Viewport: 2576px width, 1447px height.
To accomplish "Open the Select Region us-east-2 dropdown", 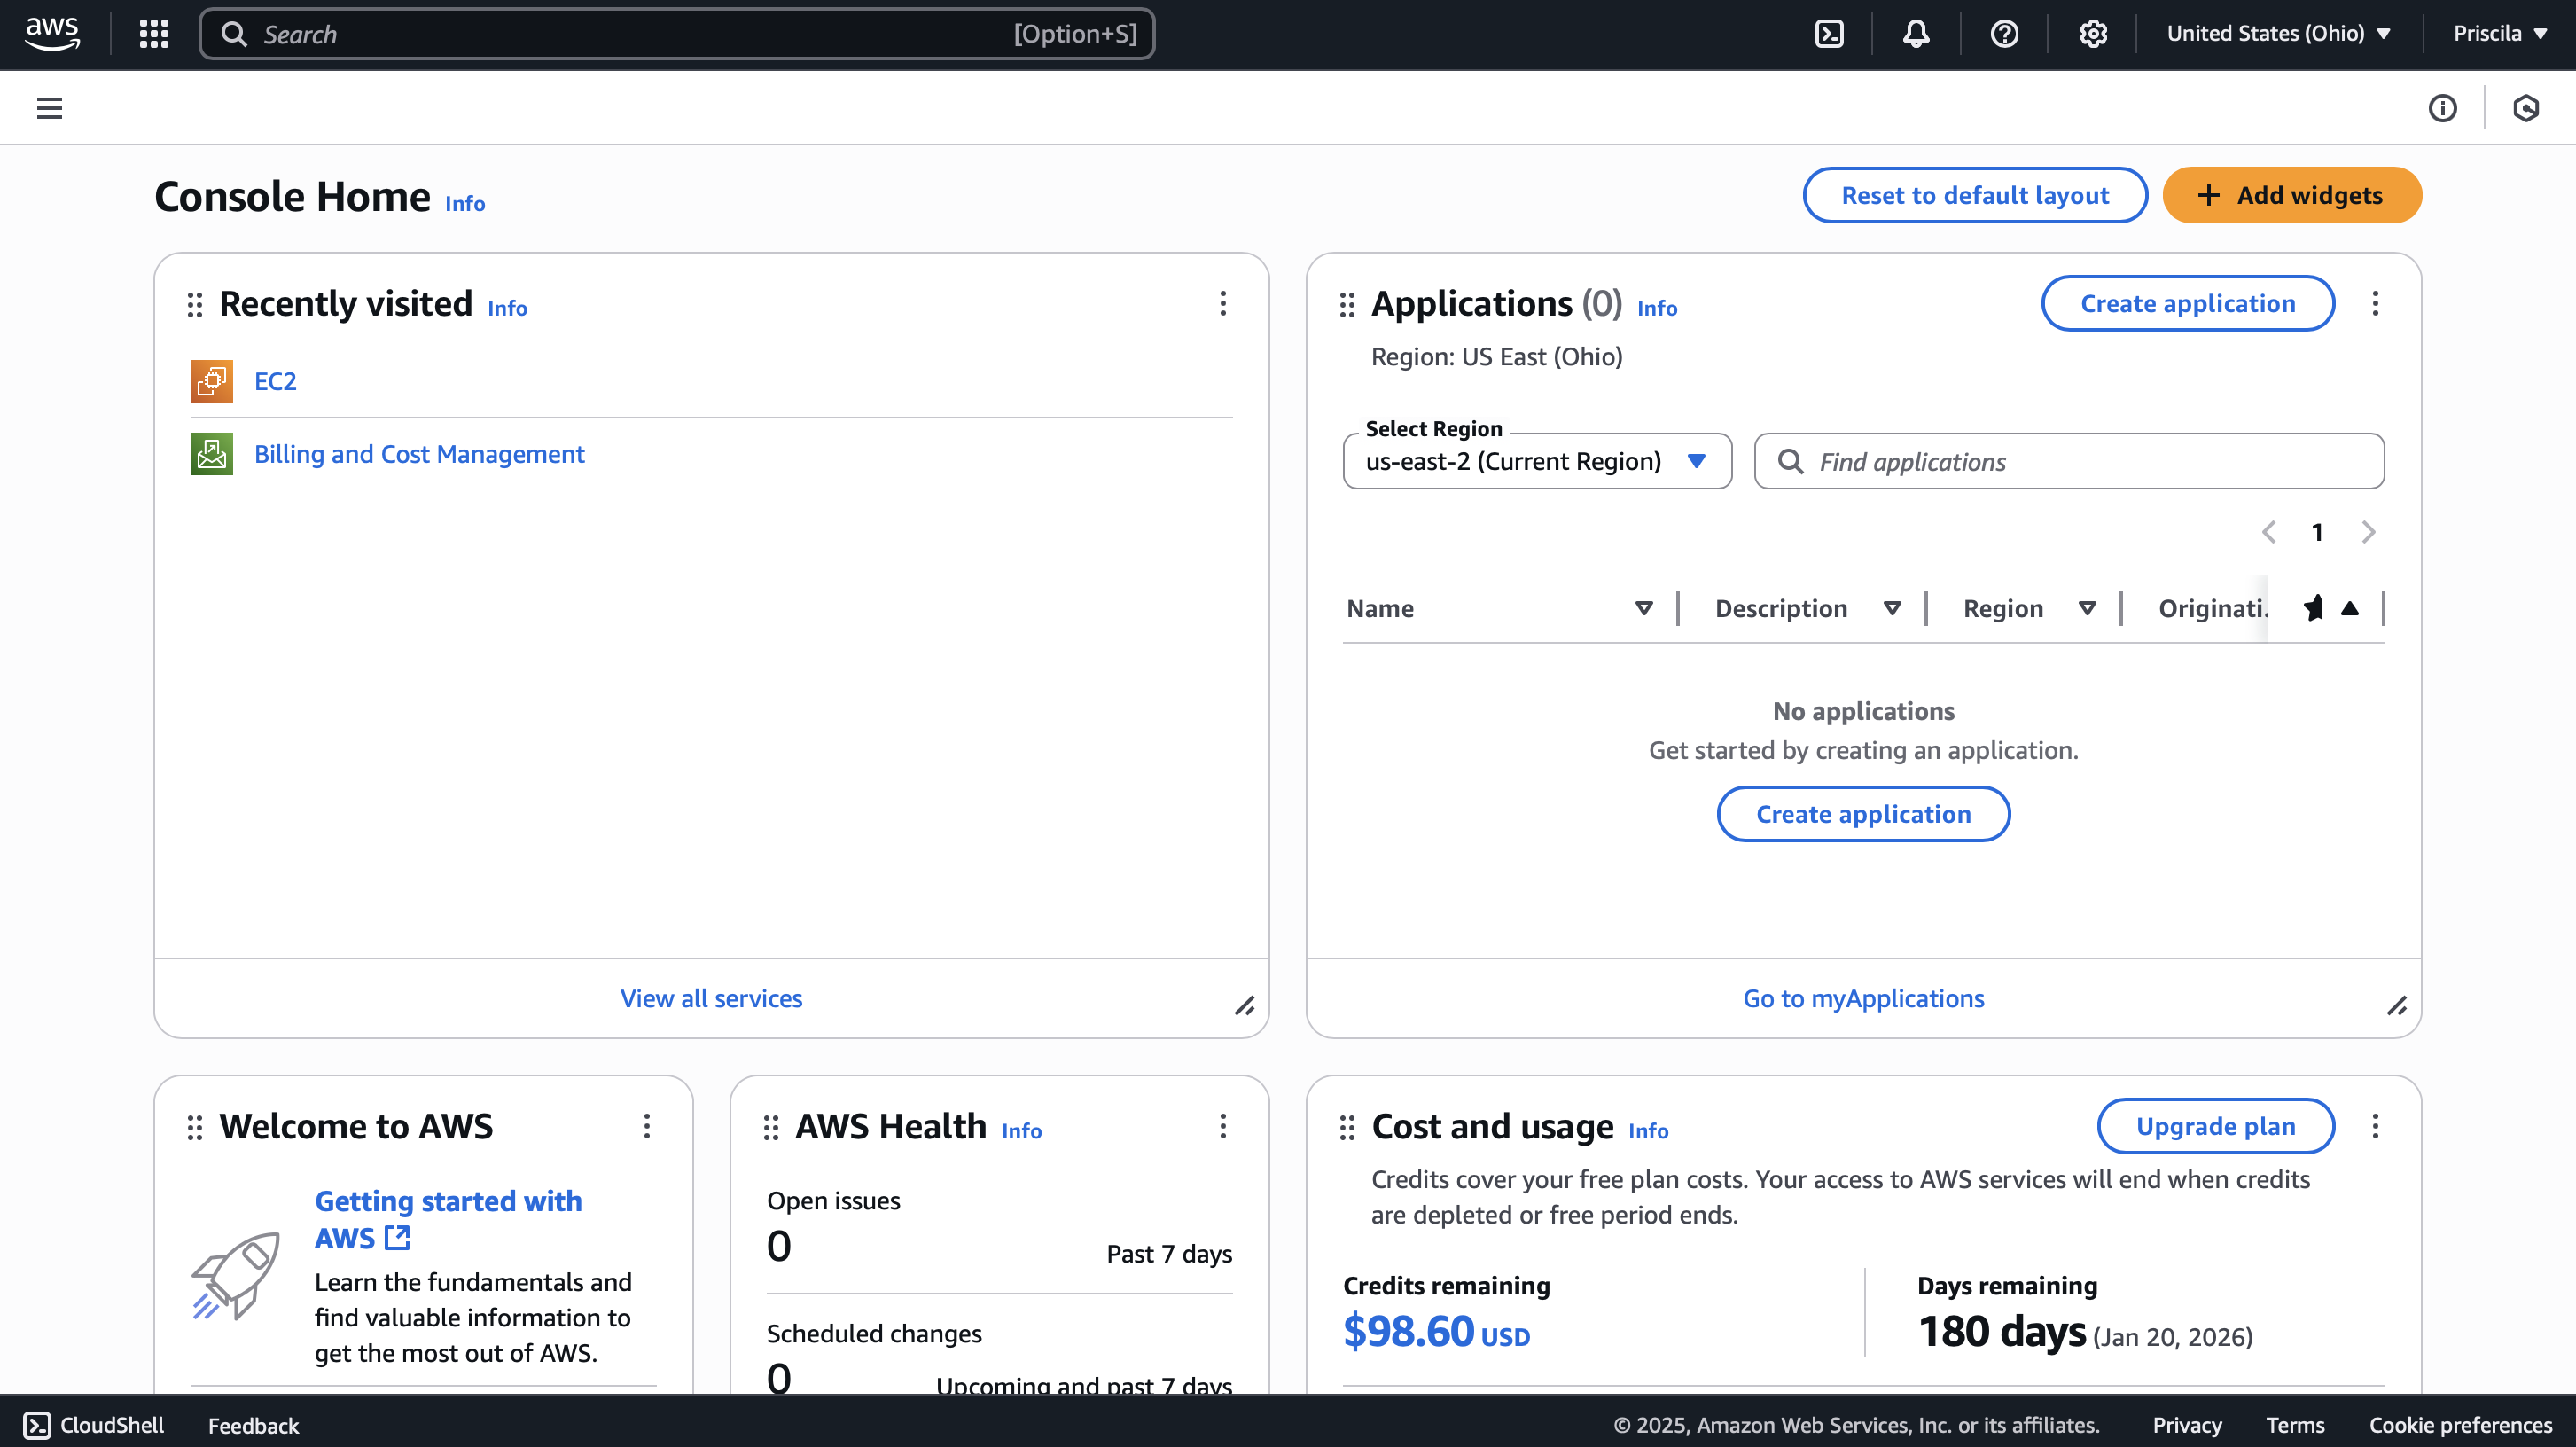I will tap(1536, 461).
